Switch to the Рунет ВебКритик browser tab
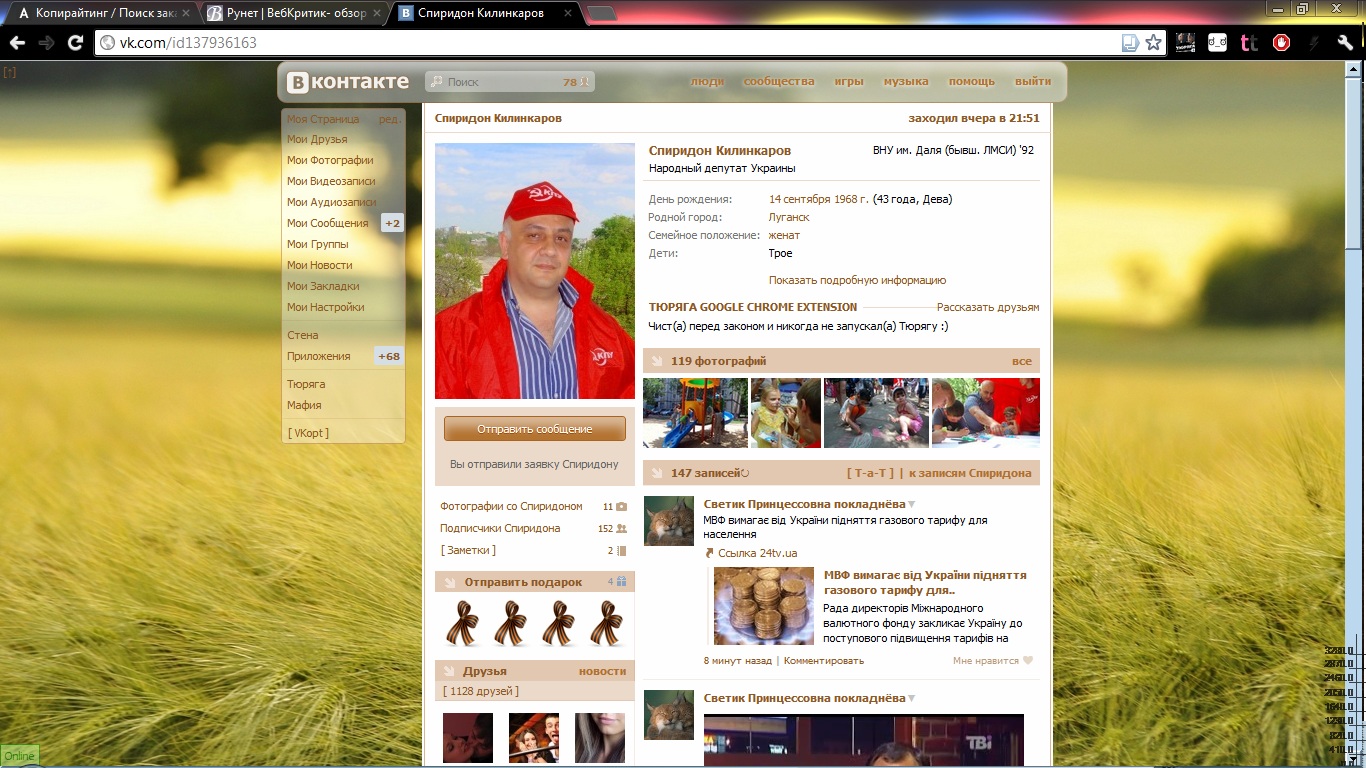Image resolution: width=1366 pixels, height=768 pixels. pos(294,14)
